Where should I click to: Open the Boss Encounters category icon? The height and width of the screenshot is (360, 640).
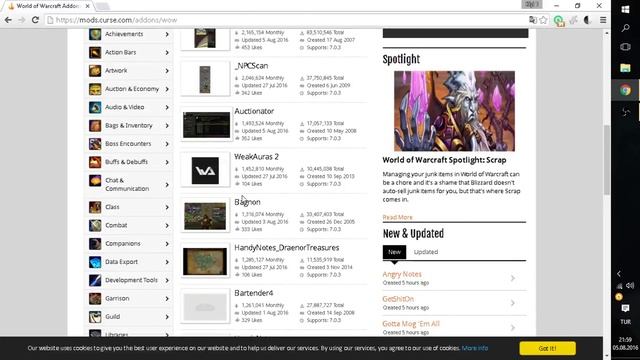[x=95, y=144]
